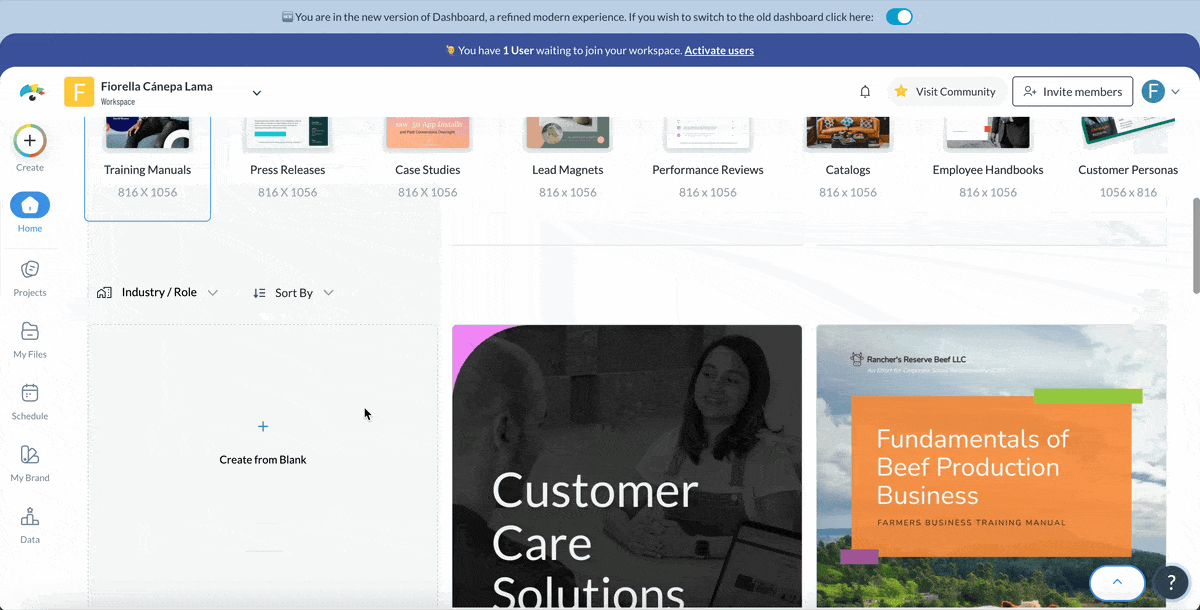Go to Home in the sidebar
The image size is (1200, 610).
coord(30,207)
